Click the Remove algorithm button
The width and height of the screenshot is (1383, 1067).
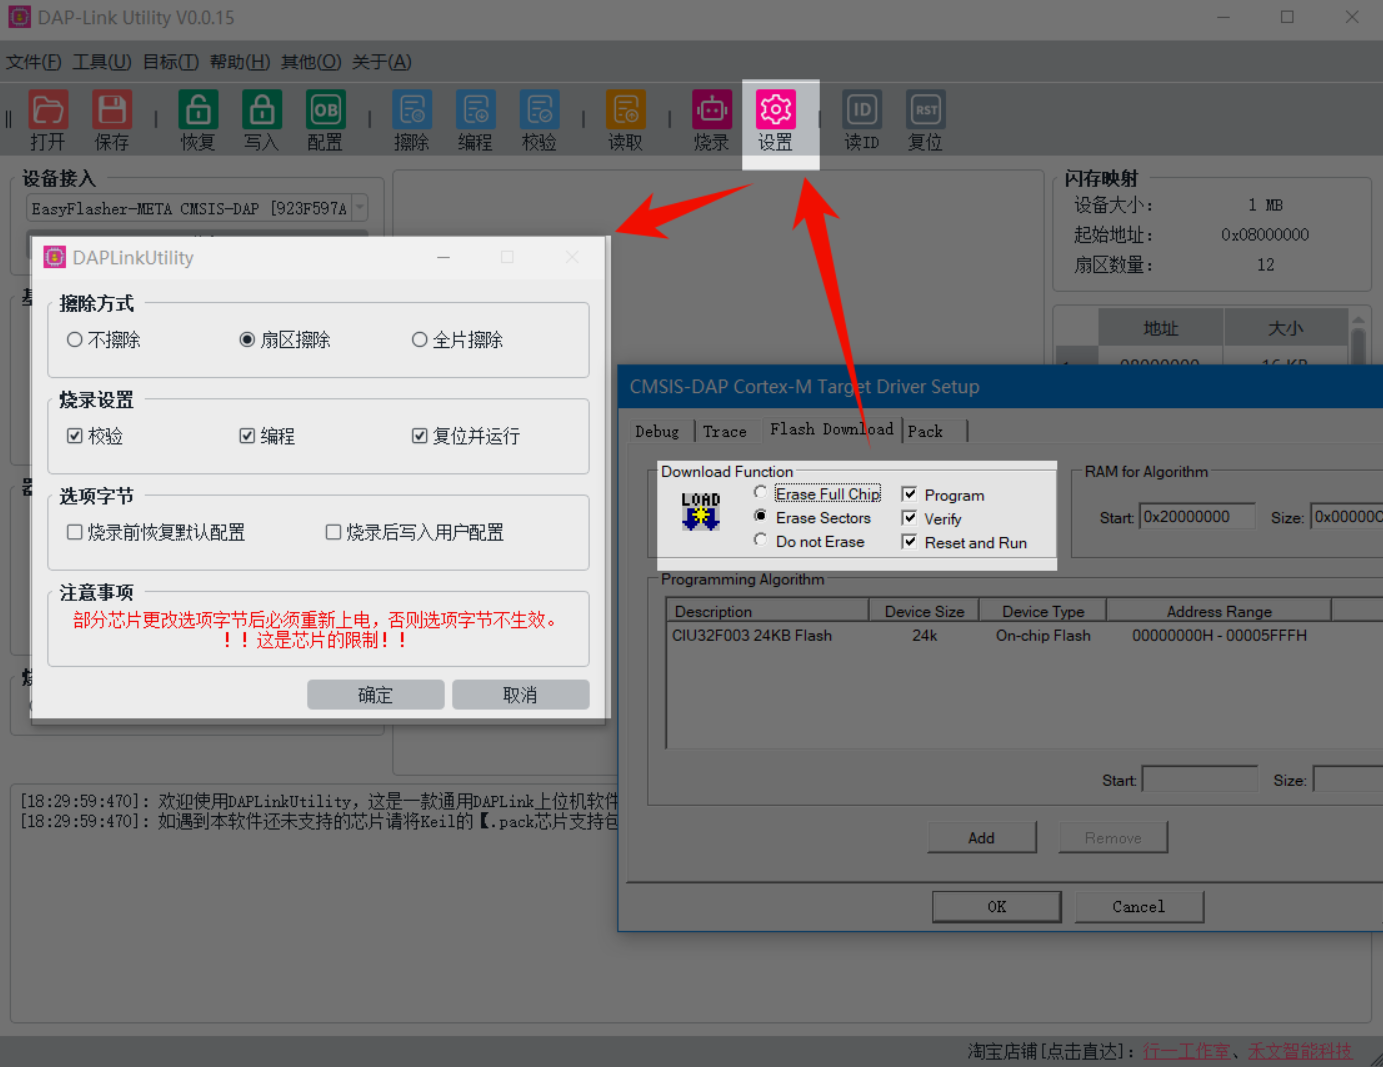(x=1113, y=838)
